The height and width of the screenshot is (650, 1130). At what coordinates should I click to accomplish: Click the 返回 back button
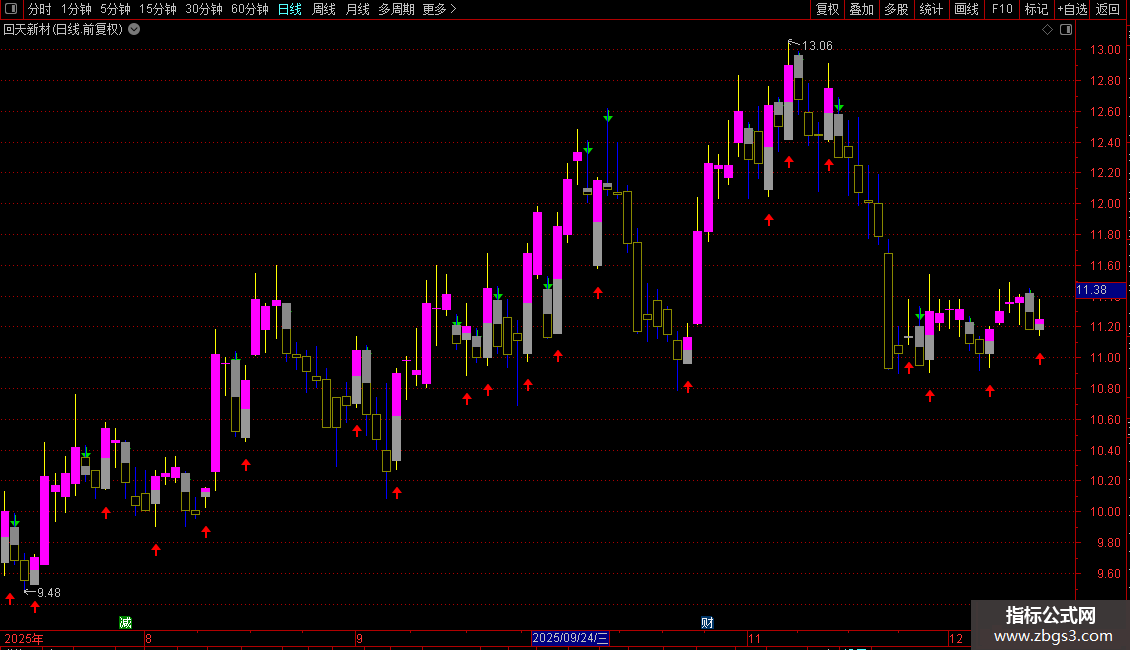click(x=1108, y=9)
